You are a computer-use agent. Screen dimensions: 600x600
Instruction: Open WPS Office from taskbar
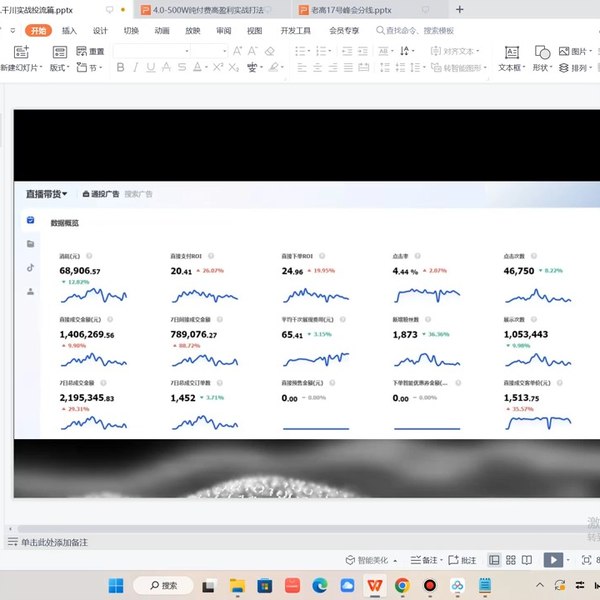(x=375, y=585)
